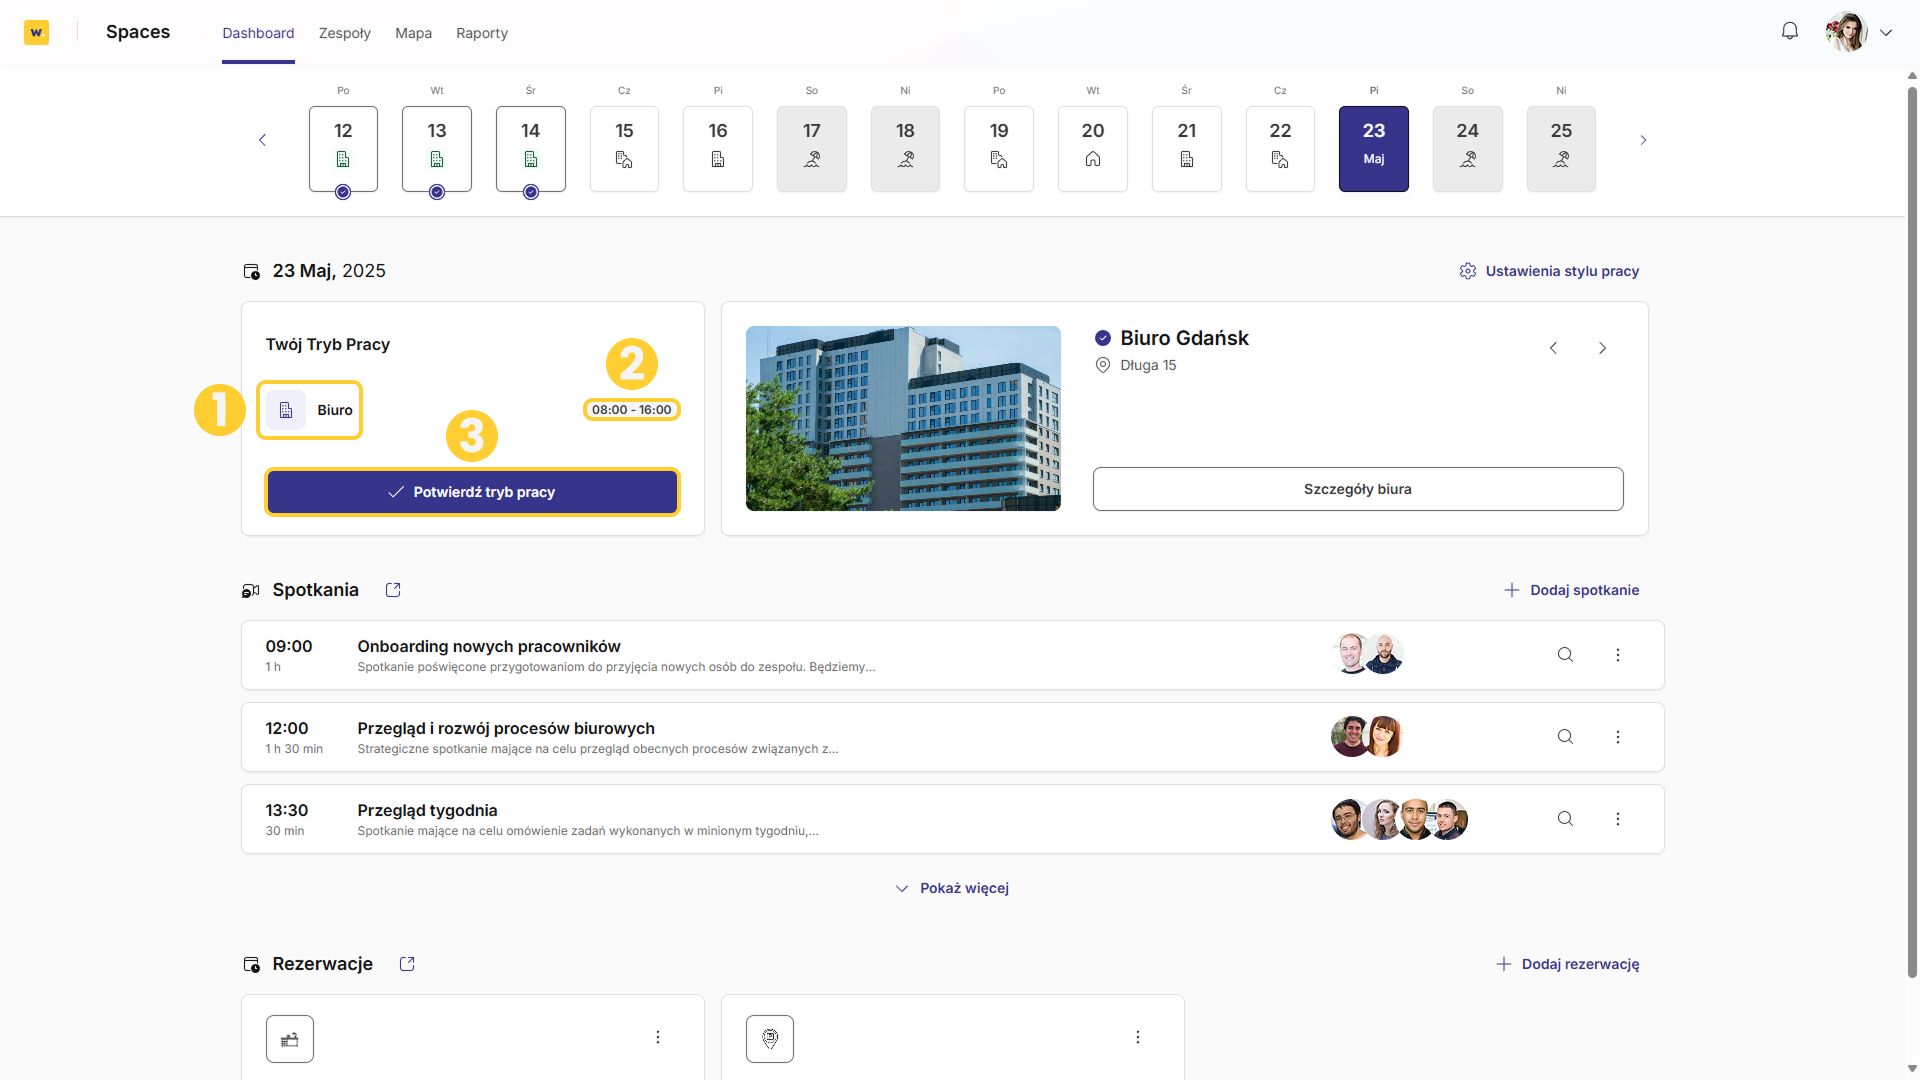
Task: Click the parking reservation icon card
Action: click(x=770, y=1039)
